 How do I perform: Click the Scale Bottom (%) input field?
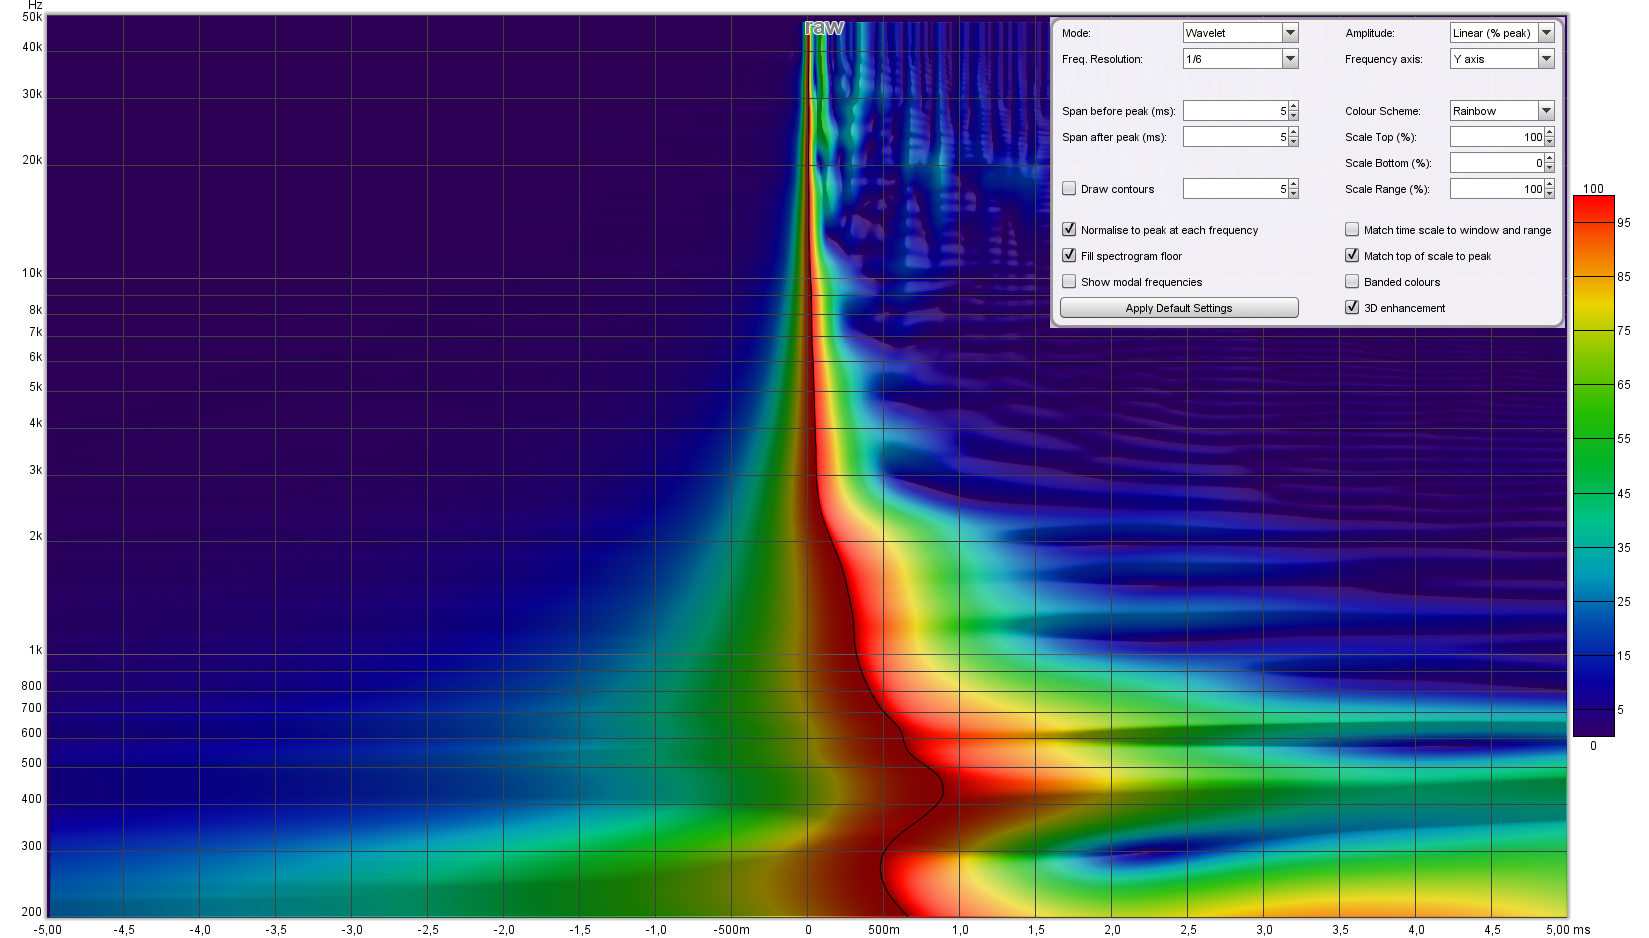(1497, 163)
